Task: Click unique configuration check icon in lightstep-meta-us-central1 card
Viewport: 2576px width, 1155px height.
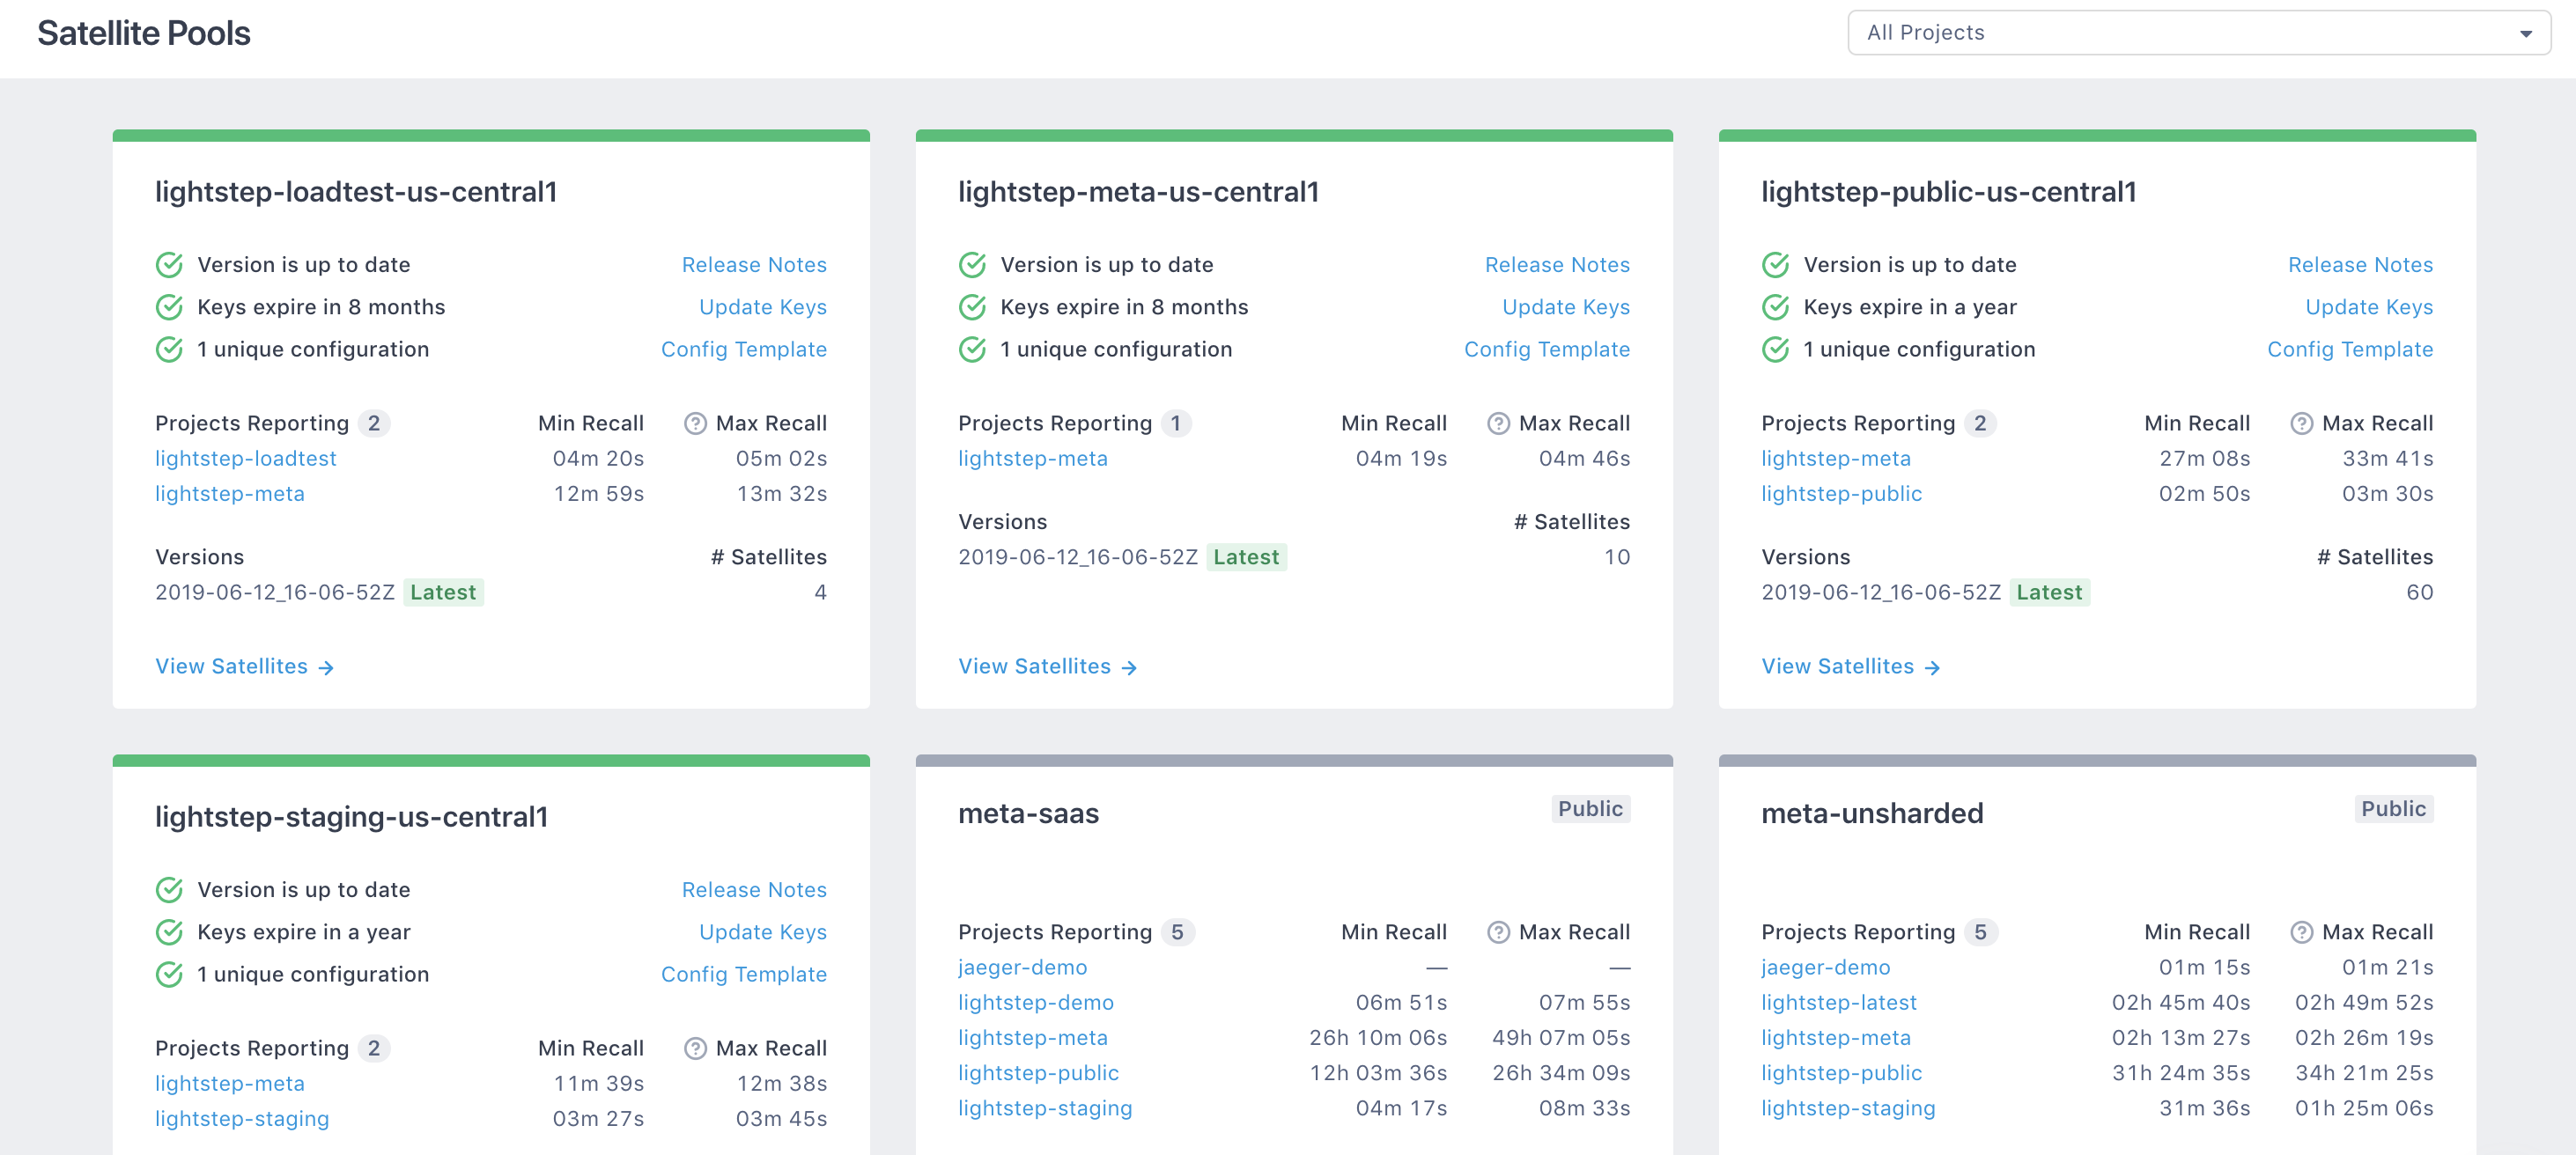Action: click(x=972, y=349)
